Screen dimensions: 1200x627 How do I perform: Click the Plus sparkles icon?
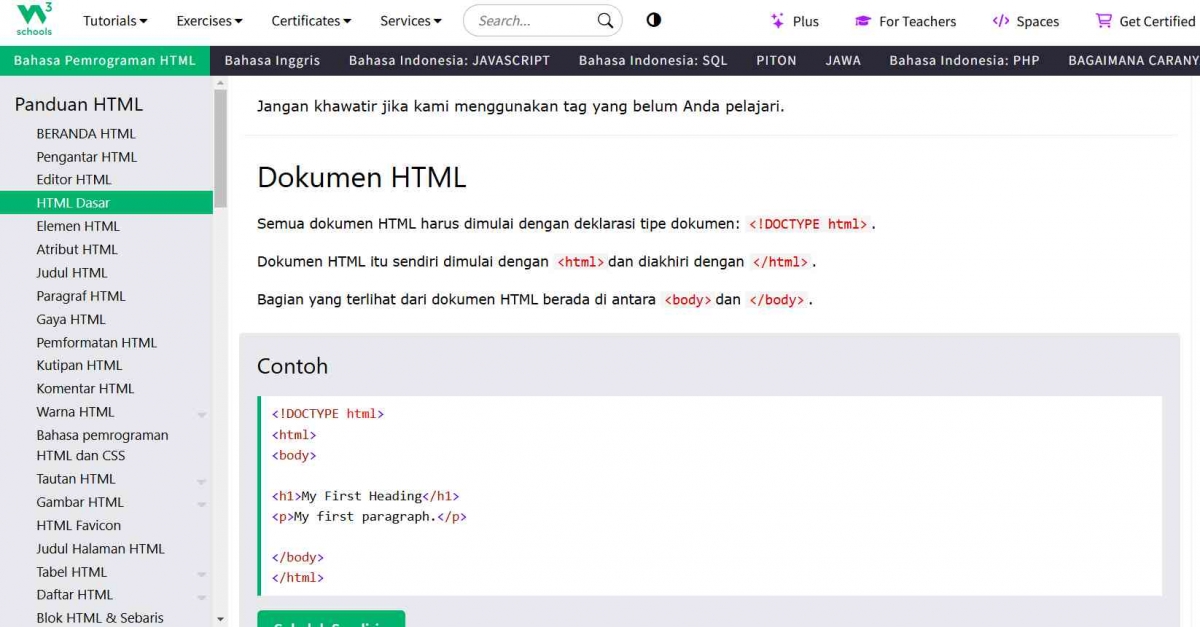775,19
